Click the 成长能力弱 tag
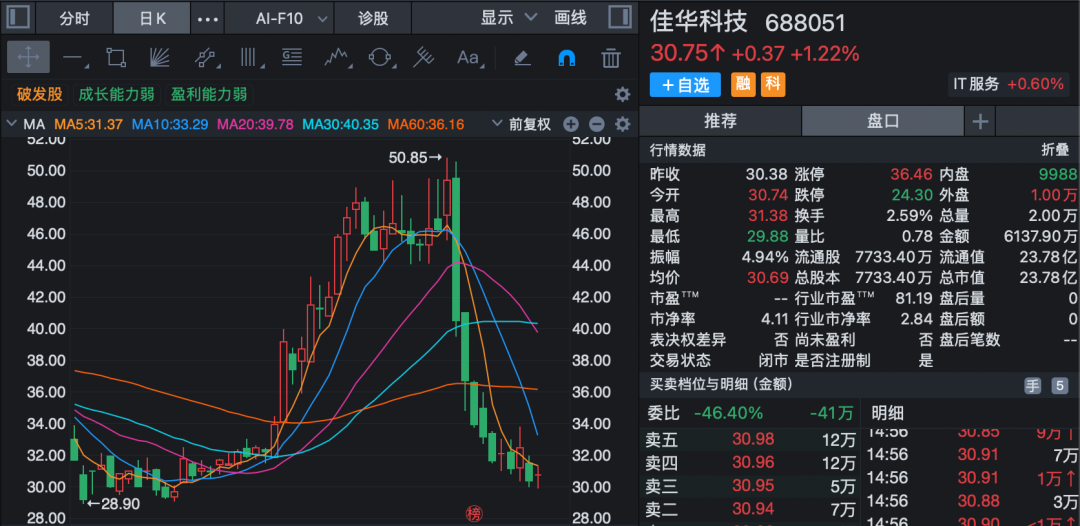The width and height of the screenshot is (1080, 526). click(x=116, y=94)
